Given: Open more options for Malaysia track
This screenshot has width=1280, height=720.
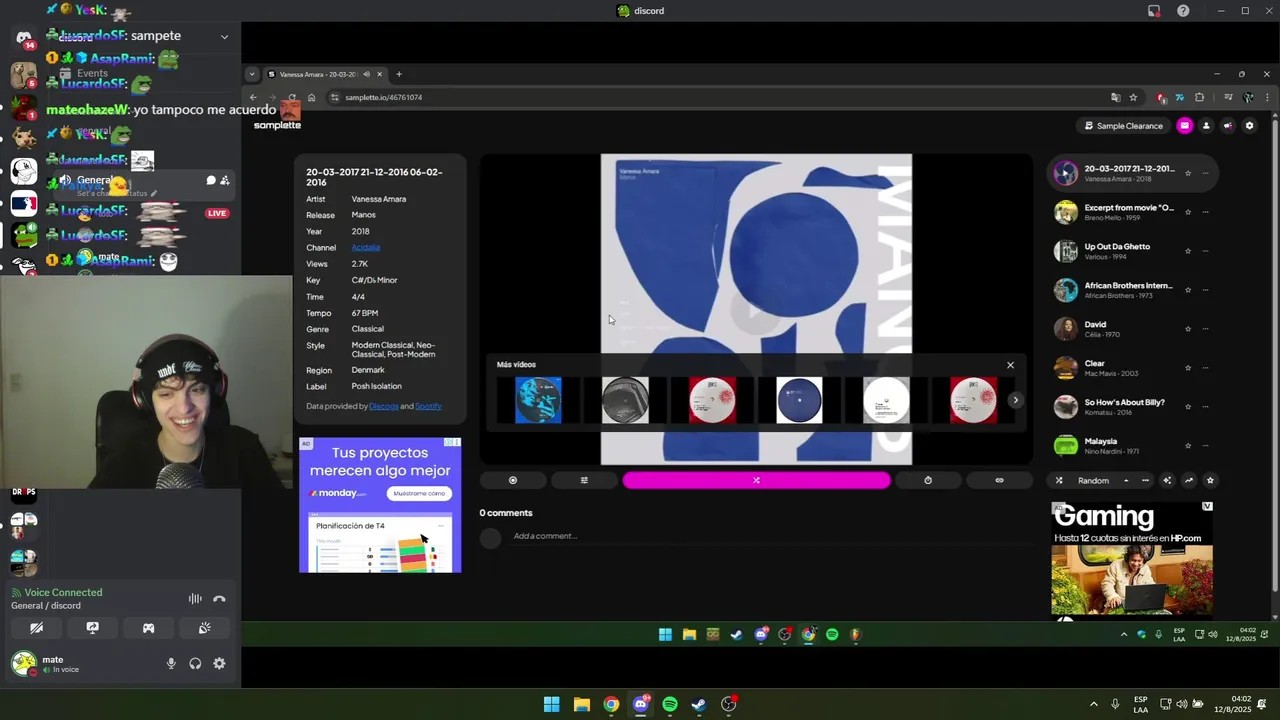Looking at the screenshot, I should click(1205, 446).
